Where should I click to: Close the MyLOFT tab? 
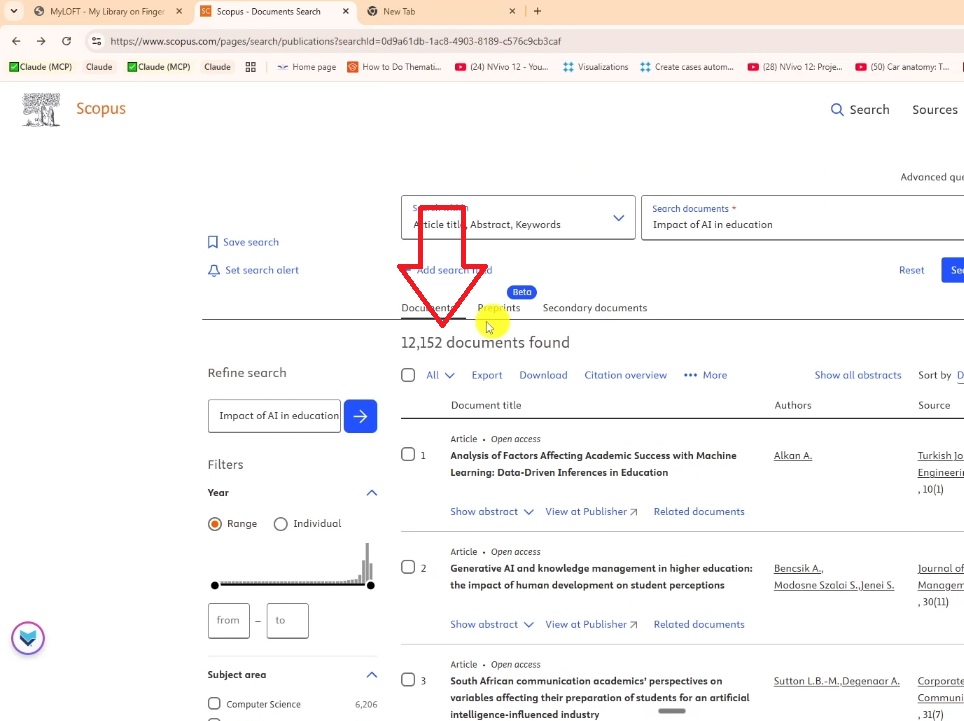[x=179, y=11]
